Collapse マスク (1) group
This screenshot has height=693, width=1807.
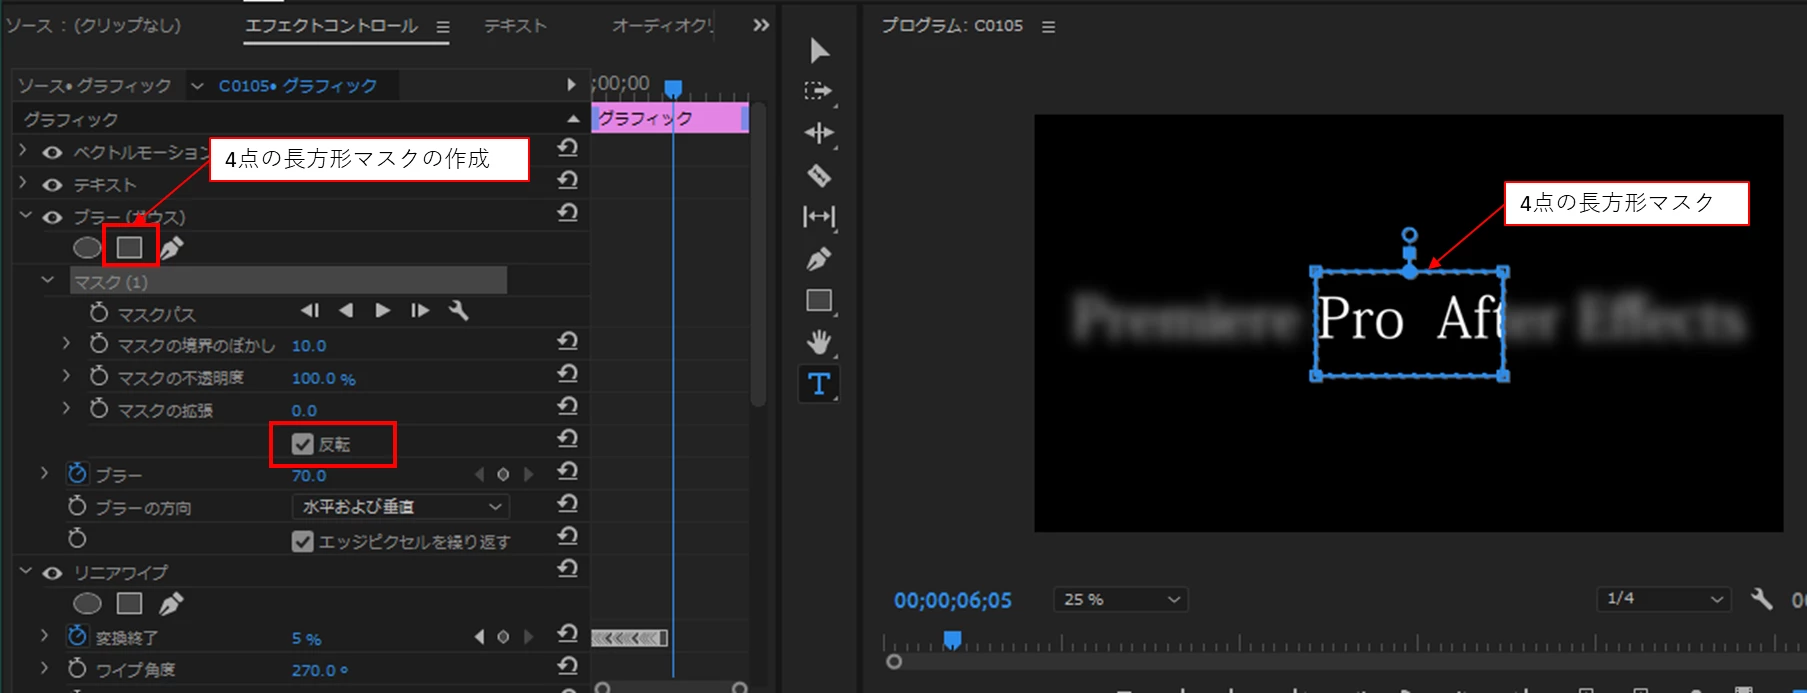pos(47,281)
